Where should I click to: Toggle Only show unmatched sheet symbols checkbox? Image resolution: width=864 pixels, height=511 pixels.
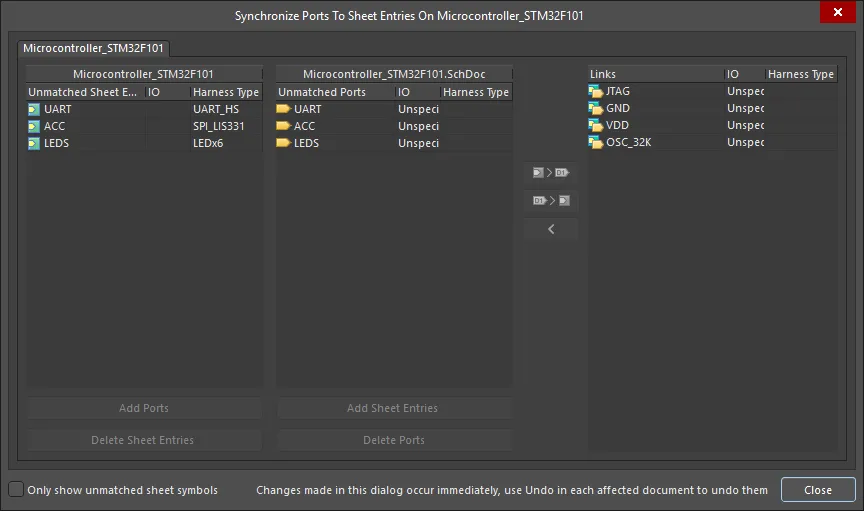tap(16, 490)
